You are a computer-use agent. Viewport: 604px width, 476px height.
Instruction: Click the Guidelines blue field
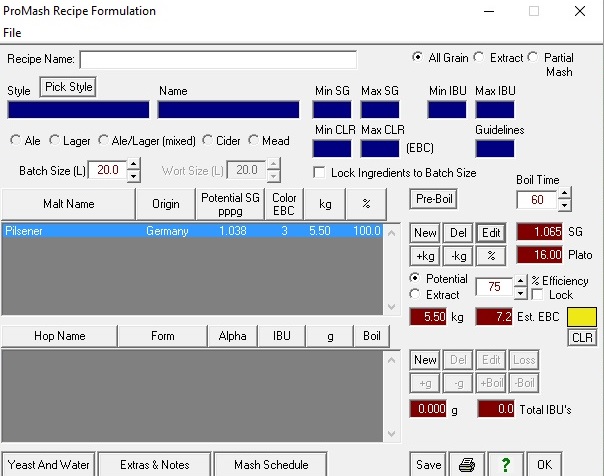tap(495, 149)
